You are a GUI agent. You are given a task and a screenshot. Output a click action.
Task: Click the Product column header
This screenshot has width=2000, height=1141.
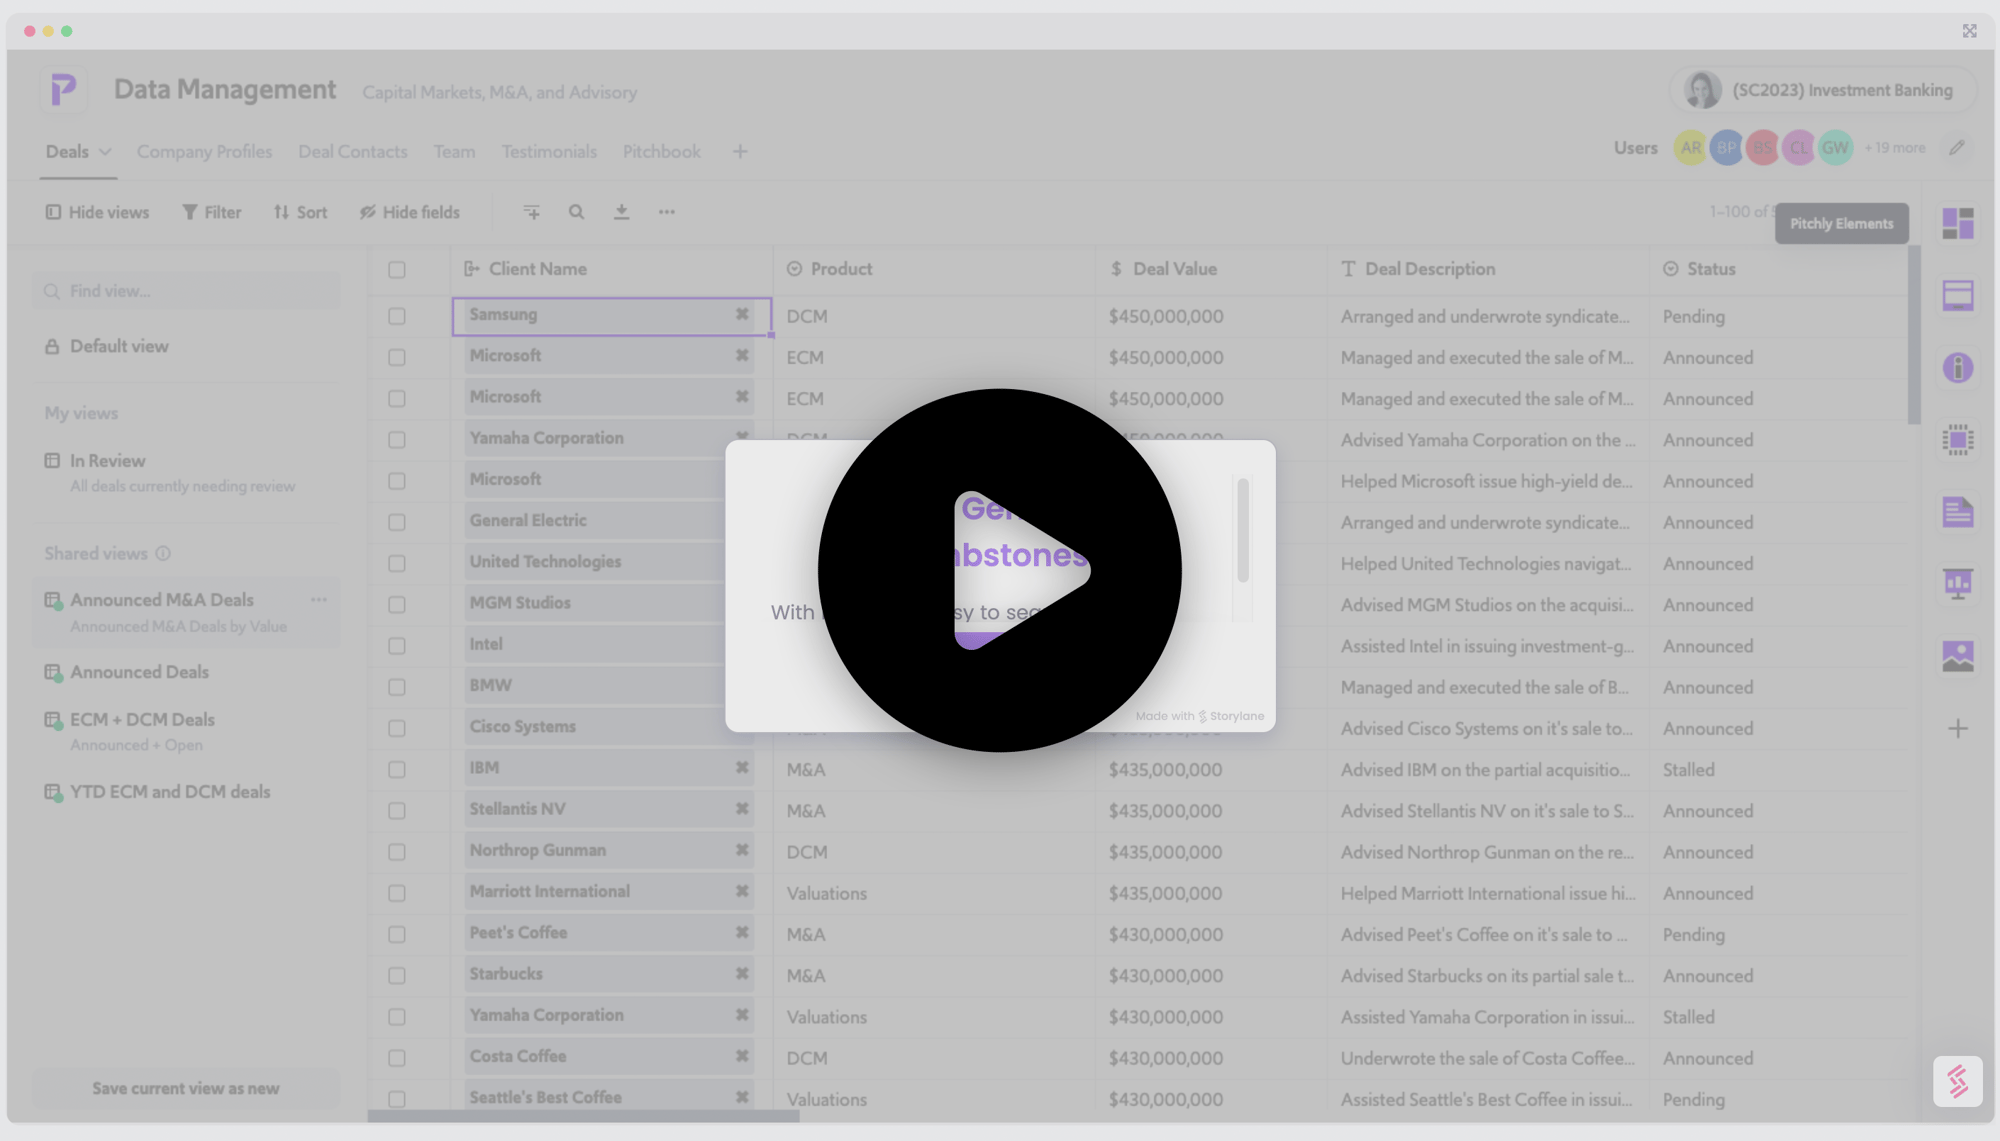[x=933, y=269]
